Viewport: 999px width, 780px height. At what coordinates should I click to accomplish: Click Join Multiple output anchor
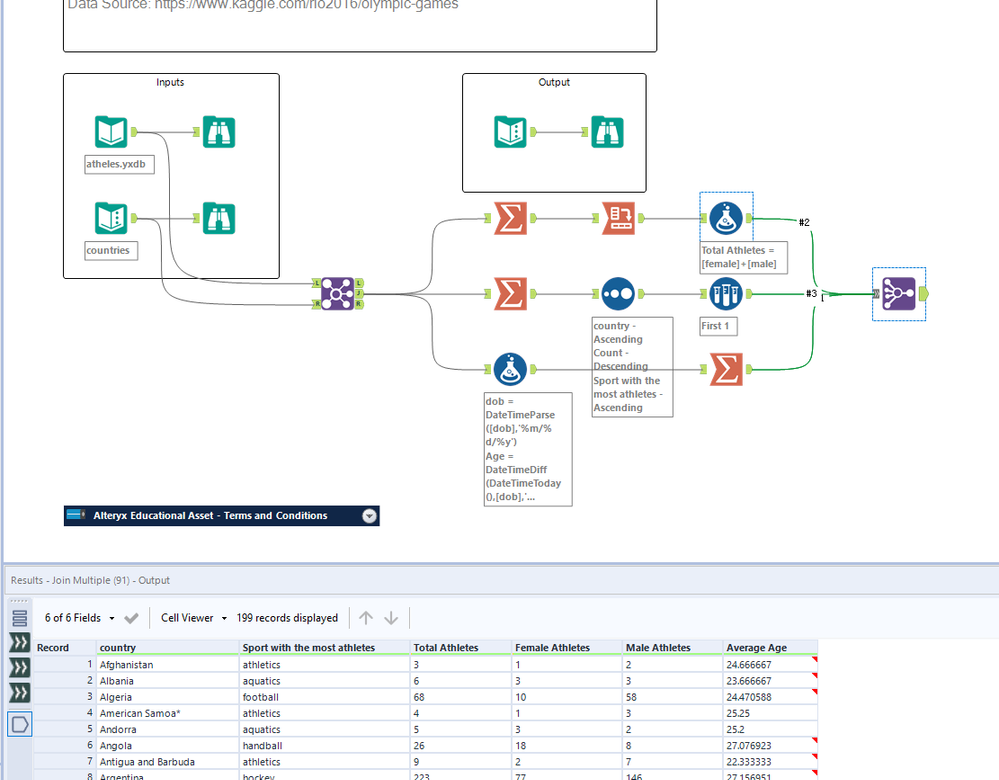tap(924, 294)
